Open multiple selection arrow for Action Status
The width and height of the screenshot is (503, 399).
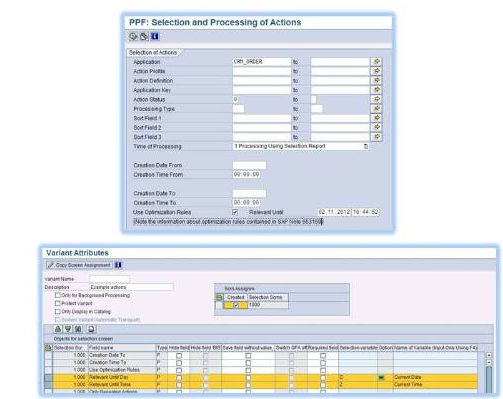point(377,99)
